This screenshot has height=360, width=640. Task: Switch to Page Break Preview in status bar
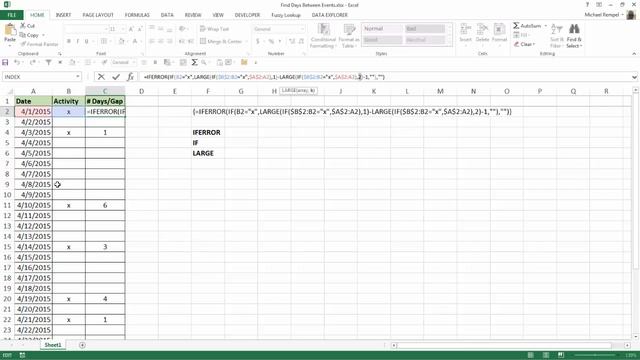(561, 355)
